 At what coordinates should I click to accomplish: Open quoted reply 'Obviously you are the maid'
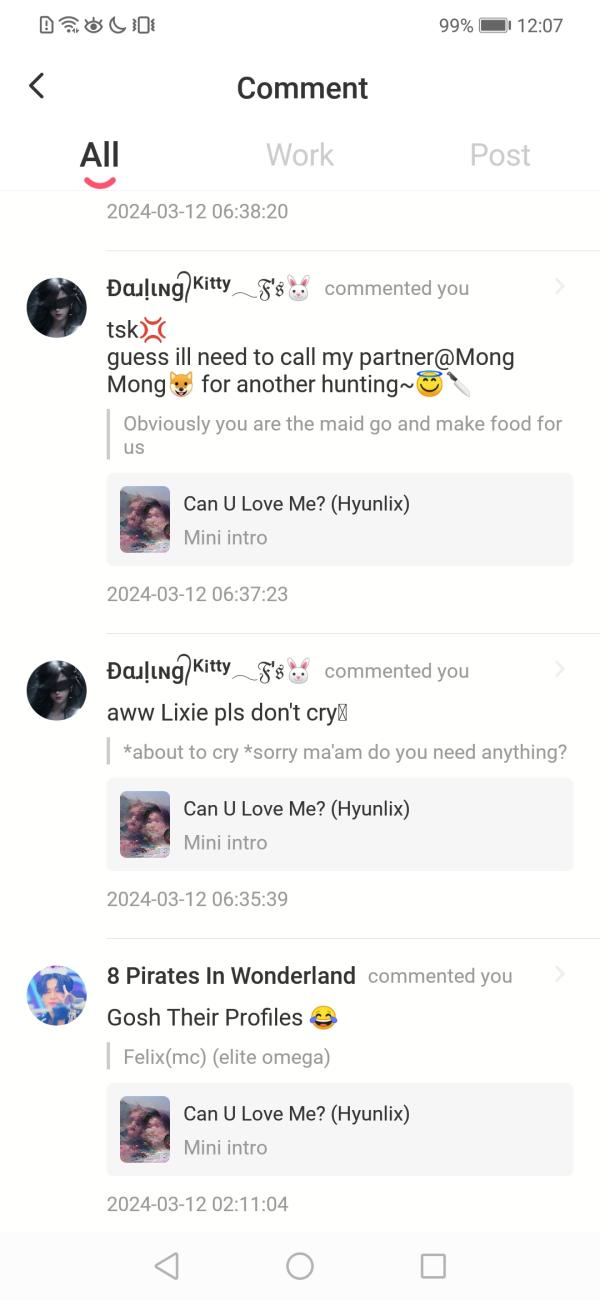tap(342, 435)
